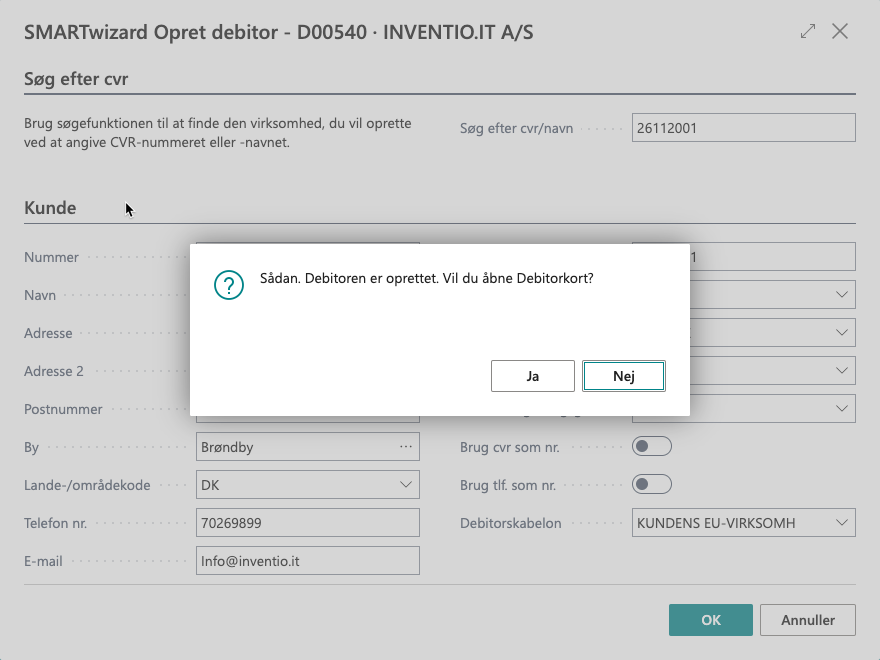
Task: Open the dropdown arrow right of Adresse 2 row
Action: [x=842, y=371]
